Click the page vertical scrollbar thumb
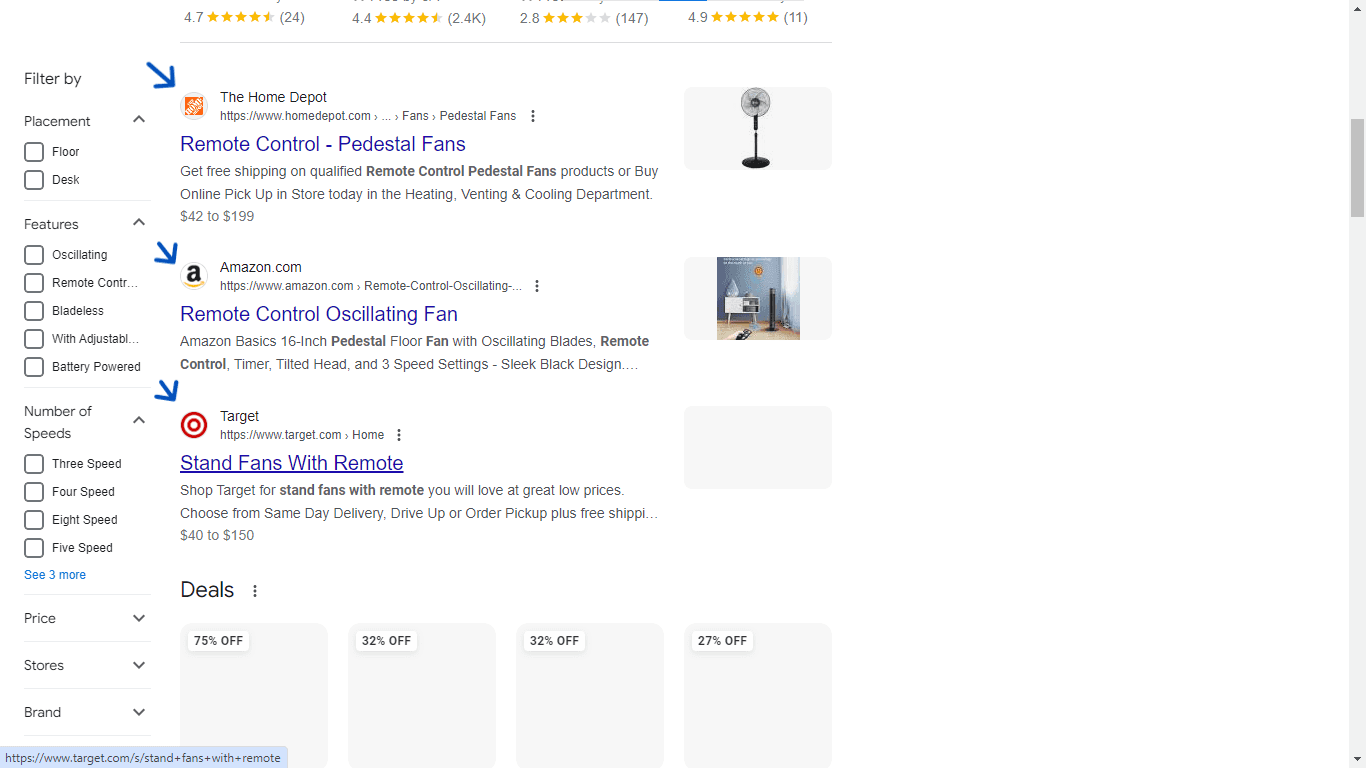Viewport: 1366px width, 768px height. [1357, 167]
